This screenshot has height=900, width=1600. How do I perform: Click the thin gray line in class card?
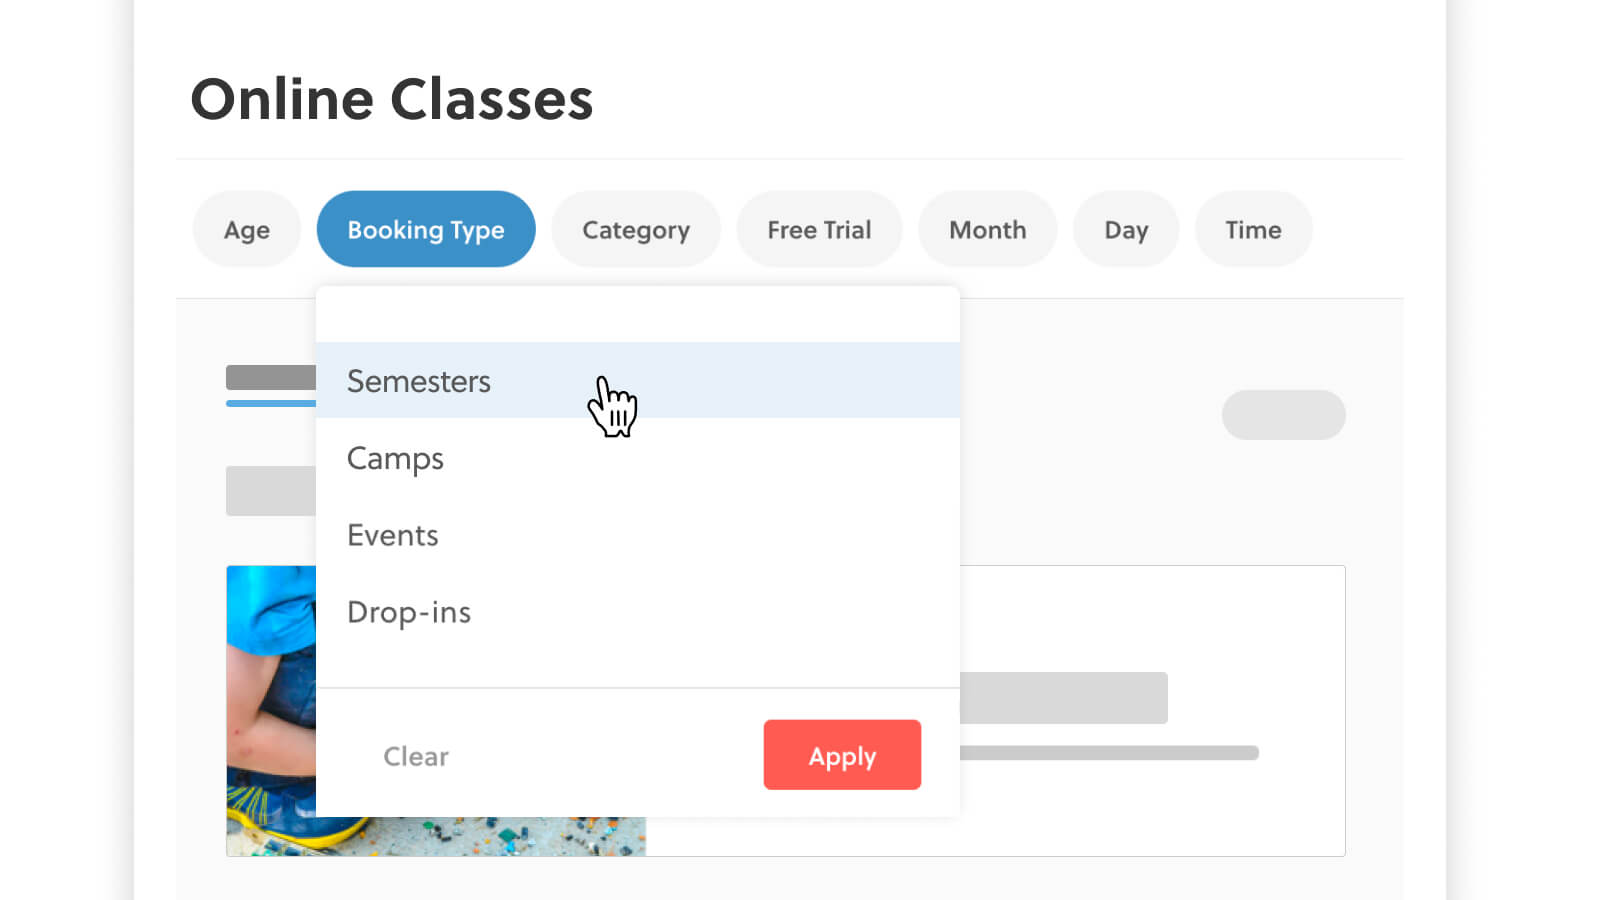[1108, 753]
